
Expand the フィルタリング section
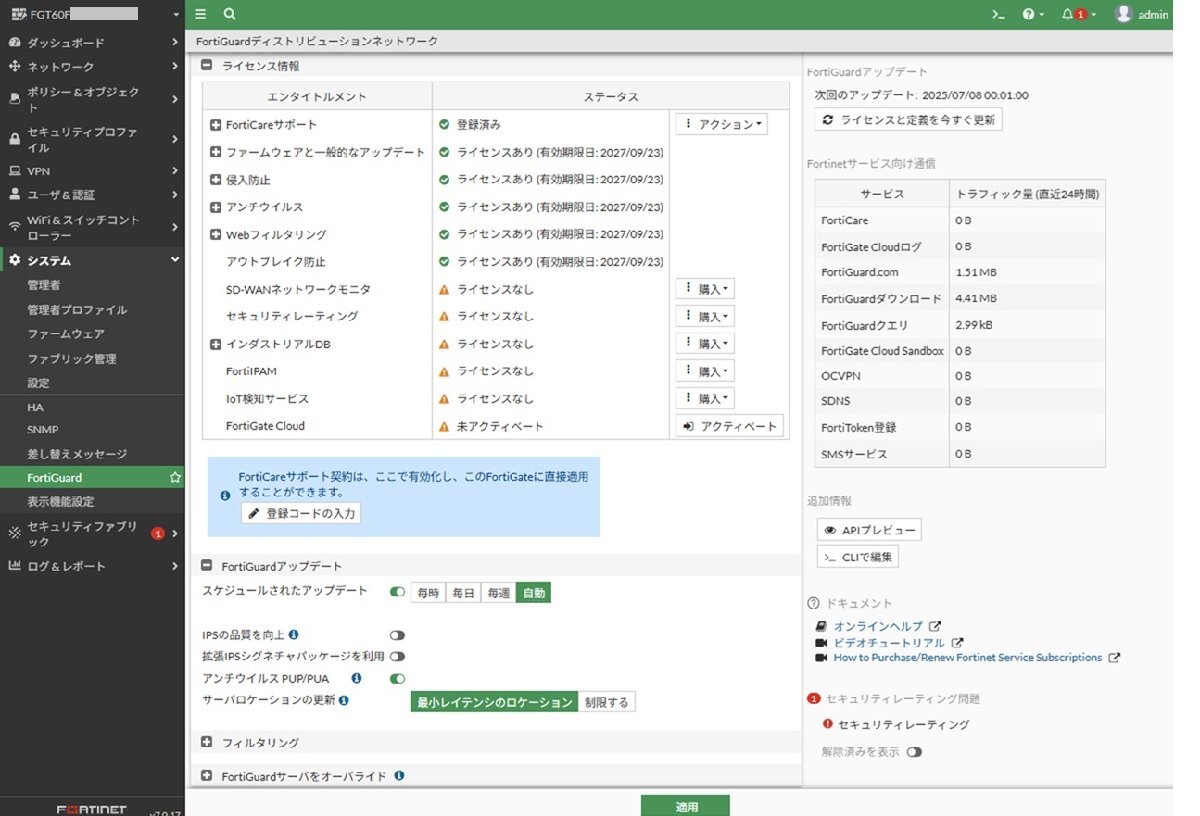[207, 742]
